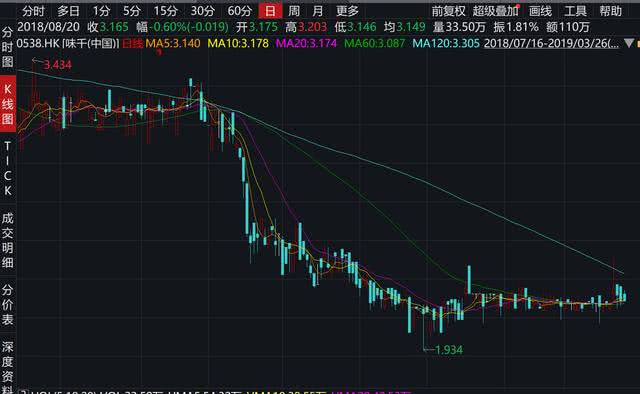Switch chart to 1分 period
The height and width of the screenshot is (394, 640).
[x=101, y=11]
